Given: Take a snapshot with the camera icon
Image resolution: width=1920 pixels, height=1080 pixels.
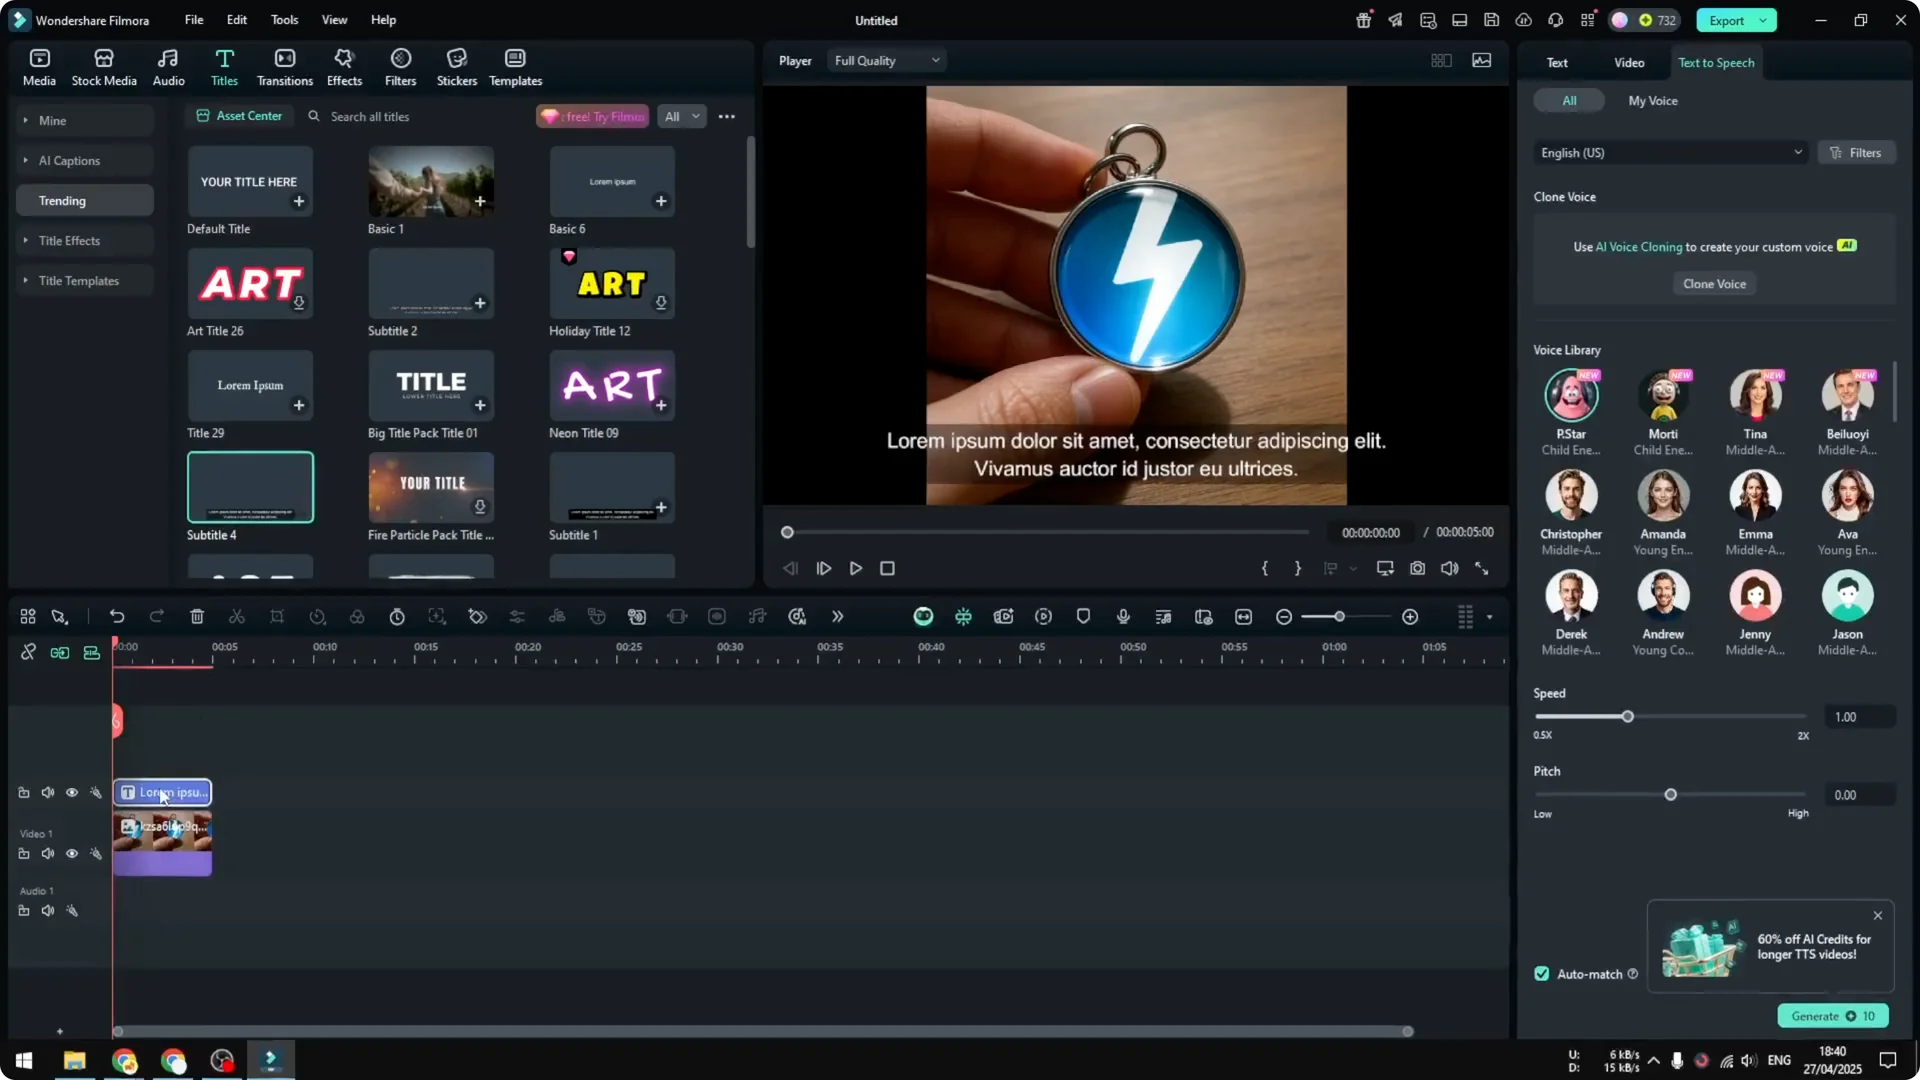Looking at the screenshot, I should click(1417, 568).
